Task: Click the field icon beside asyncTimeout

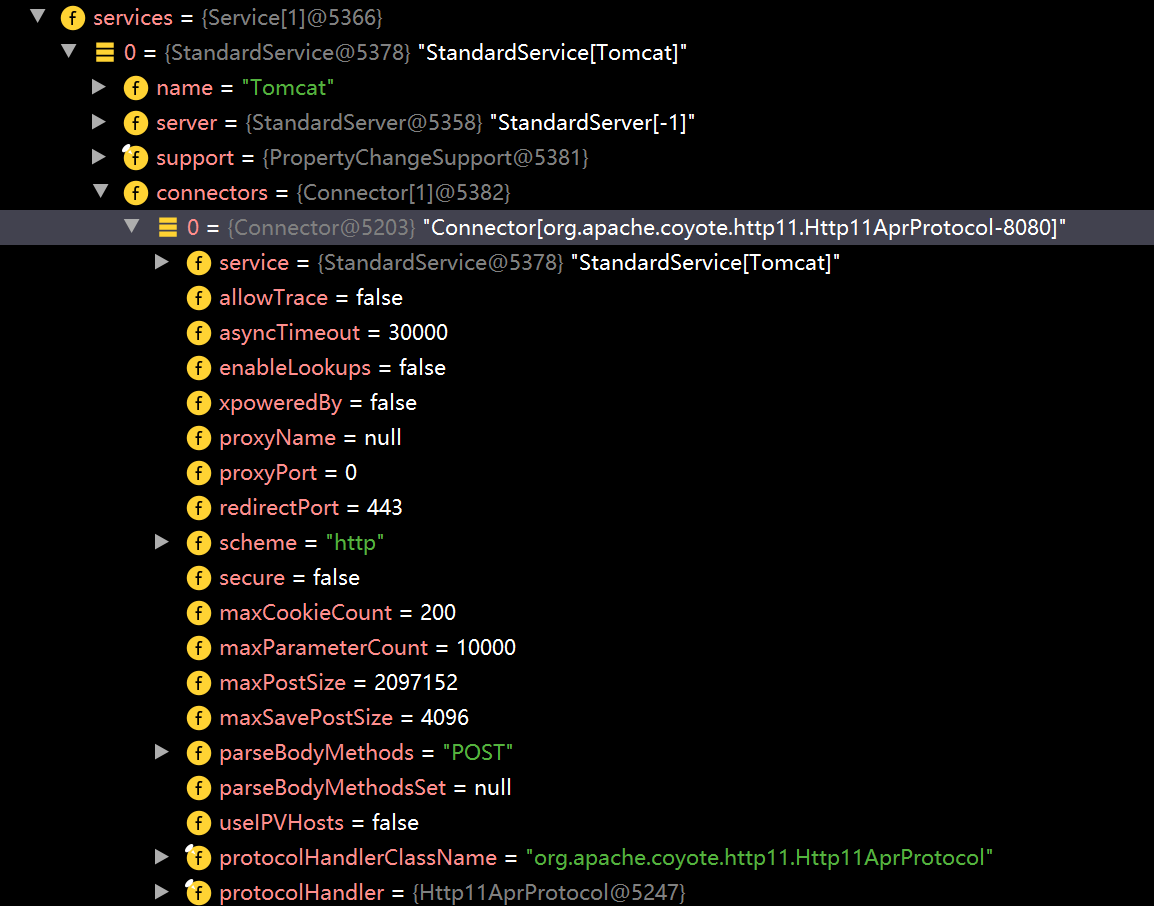Action: [199, 333]
